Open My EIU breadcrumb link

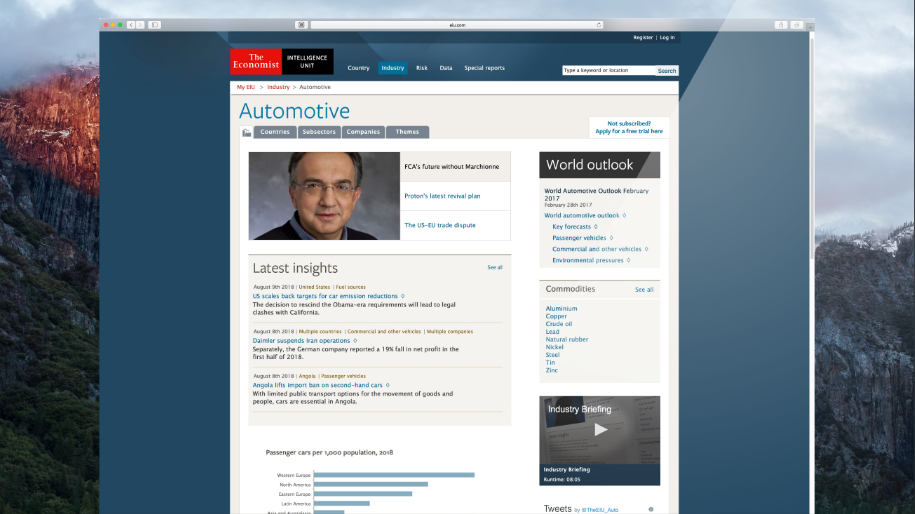(x=246, y=87)
